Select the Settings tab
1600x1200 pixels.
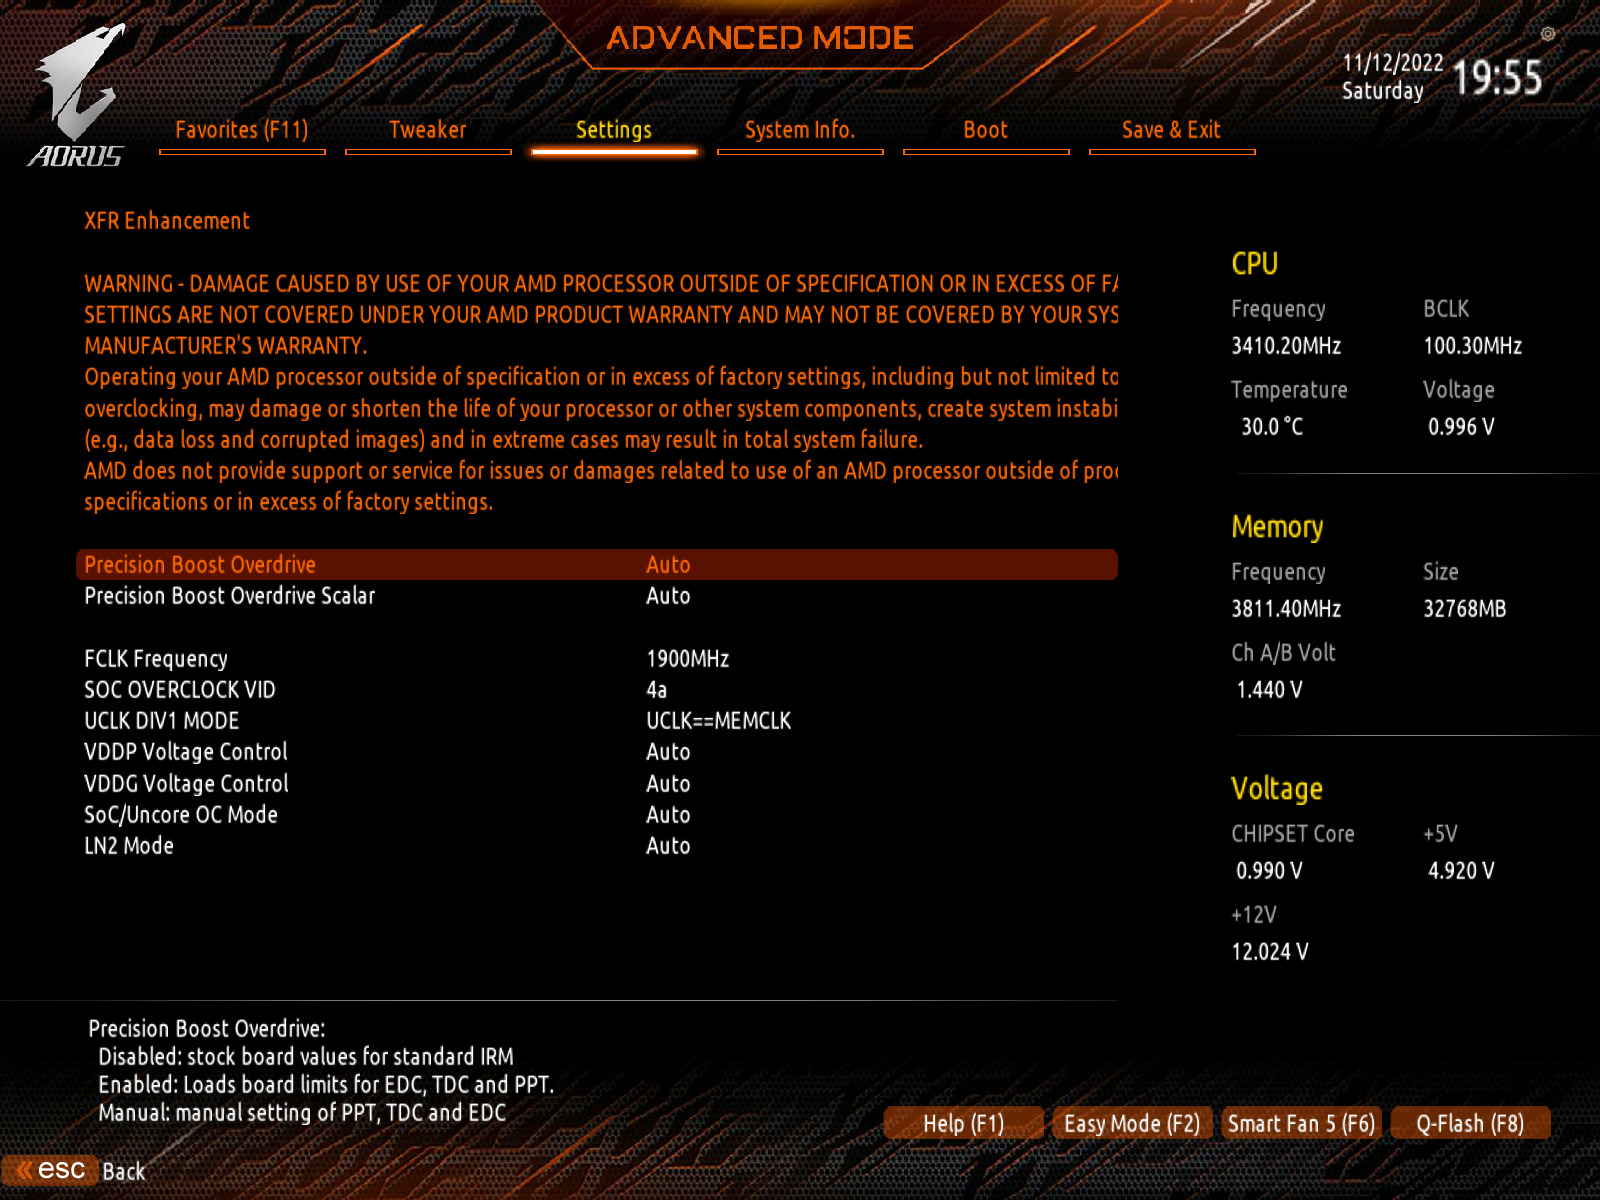614,131
